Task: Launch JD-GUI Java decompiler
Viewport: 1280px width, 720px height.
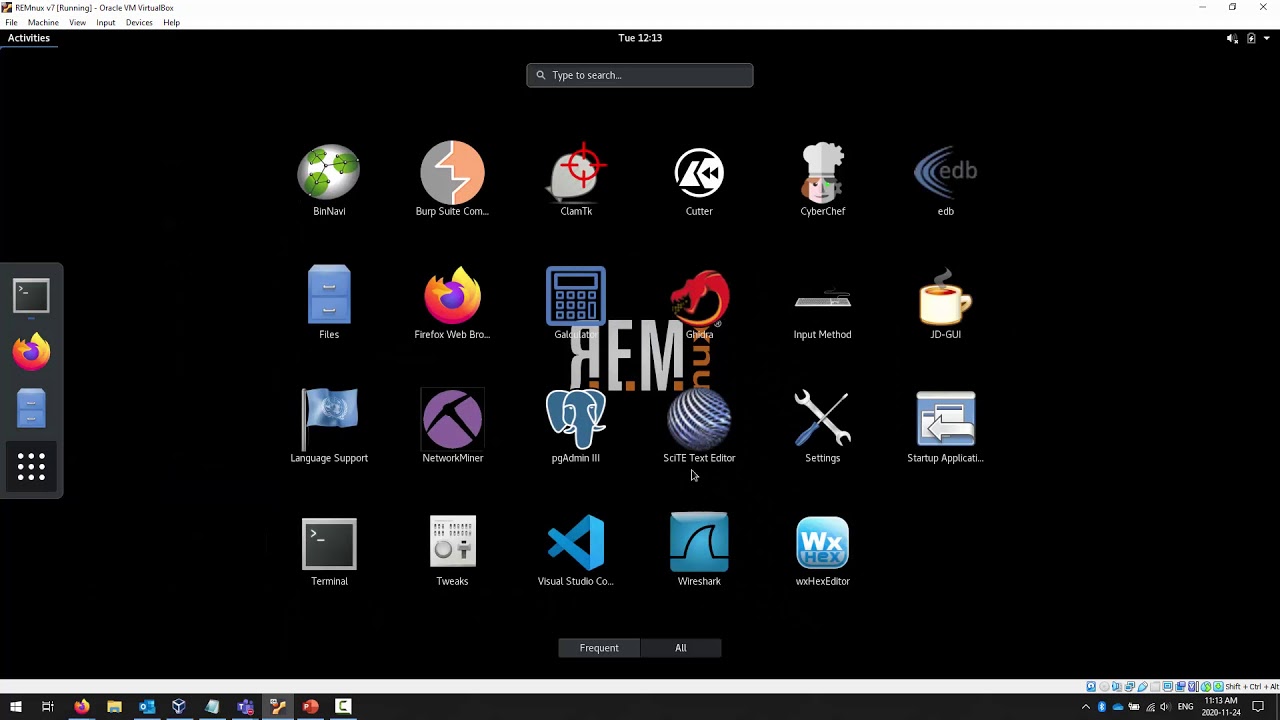Action: [946, 303]
